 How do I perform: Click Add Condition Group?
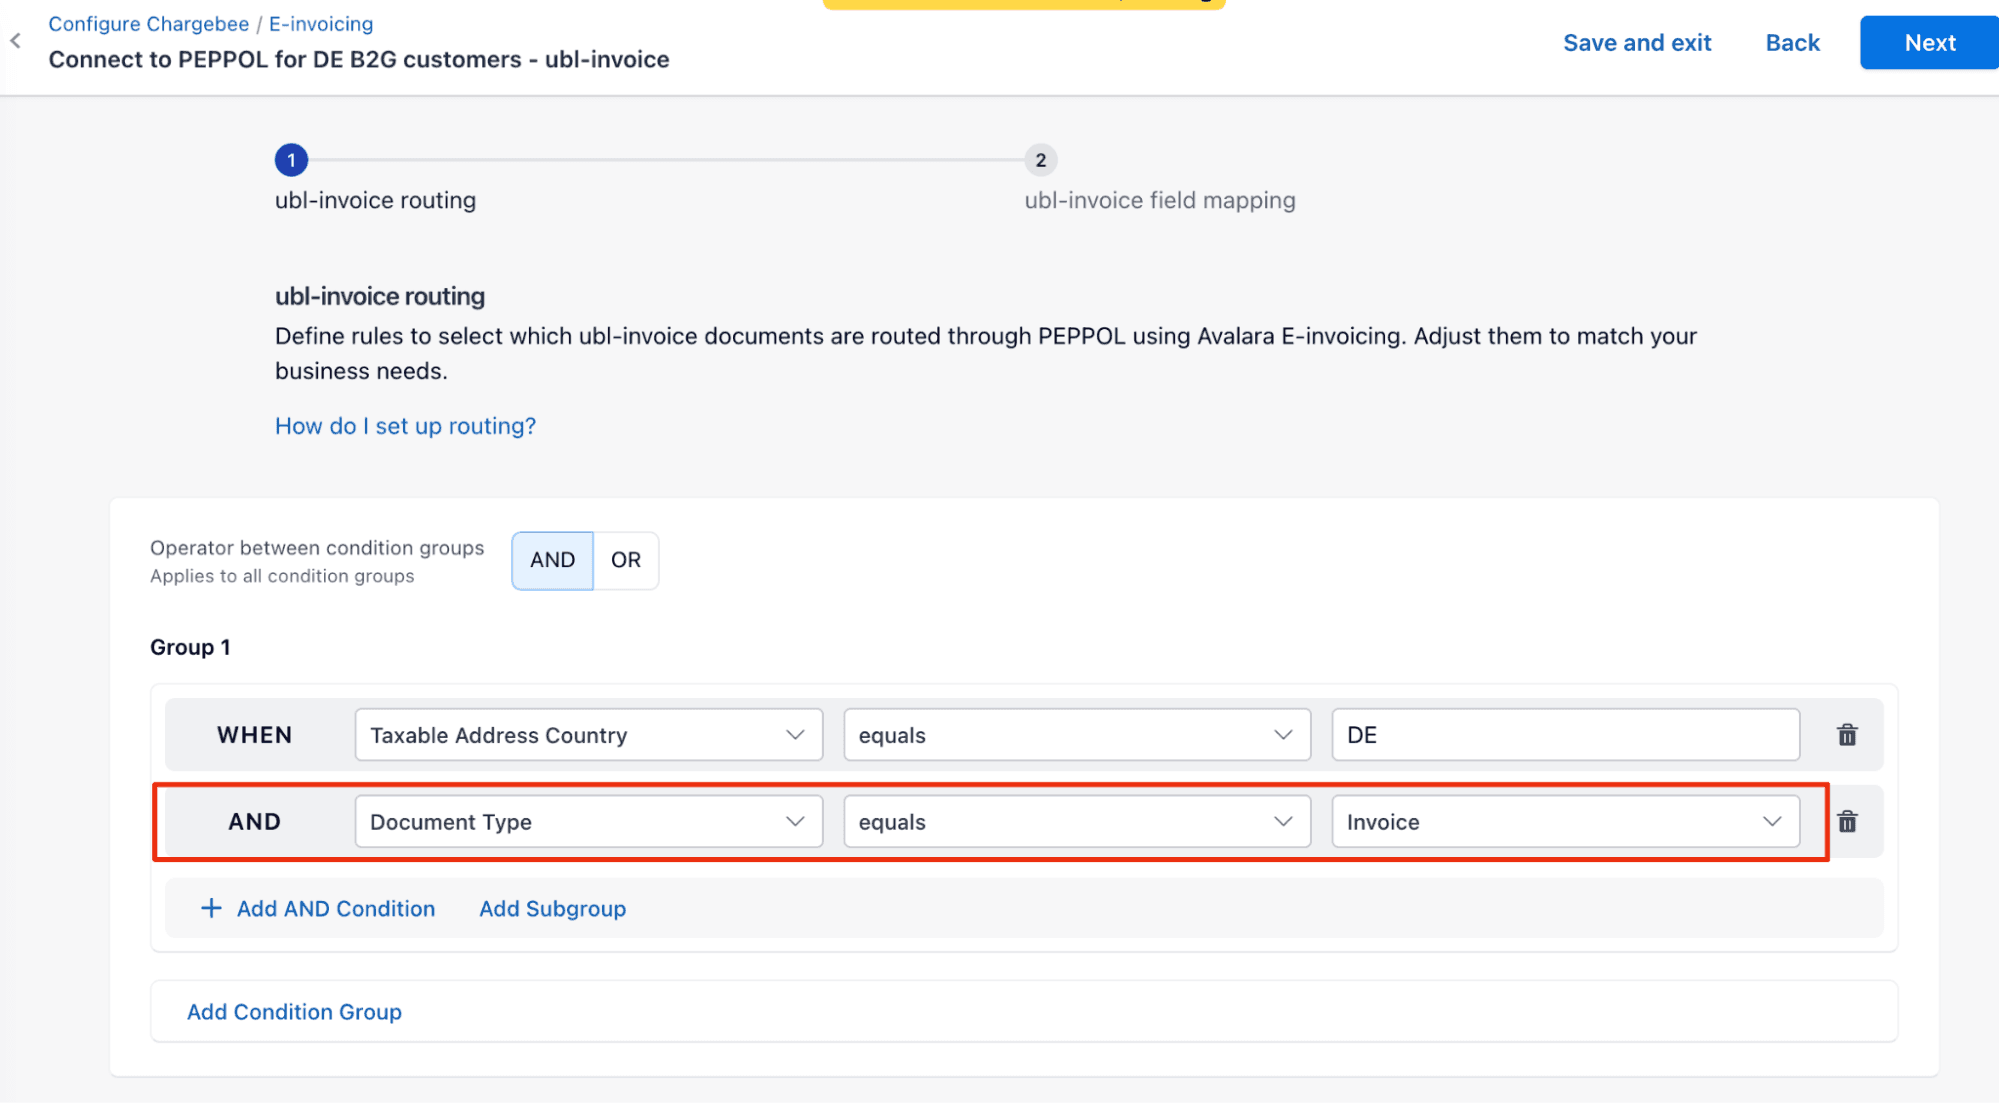click(294, 1012)
